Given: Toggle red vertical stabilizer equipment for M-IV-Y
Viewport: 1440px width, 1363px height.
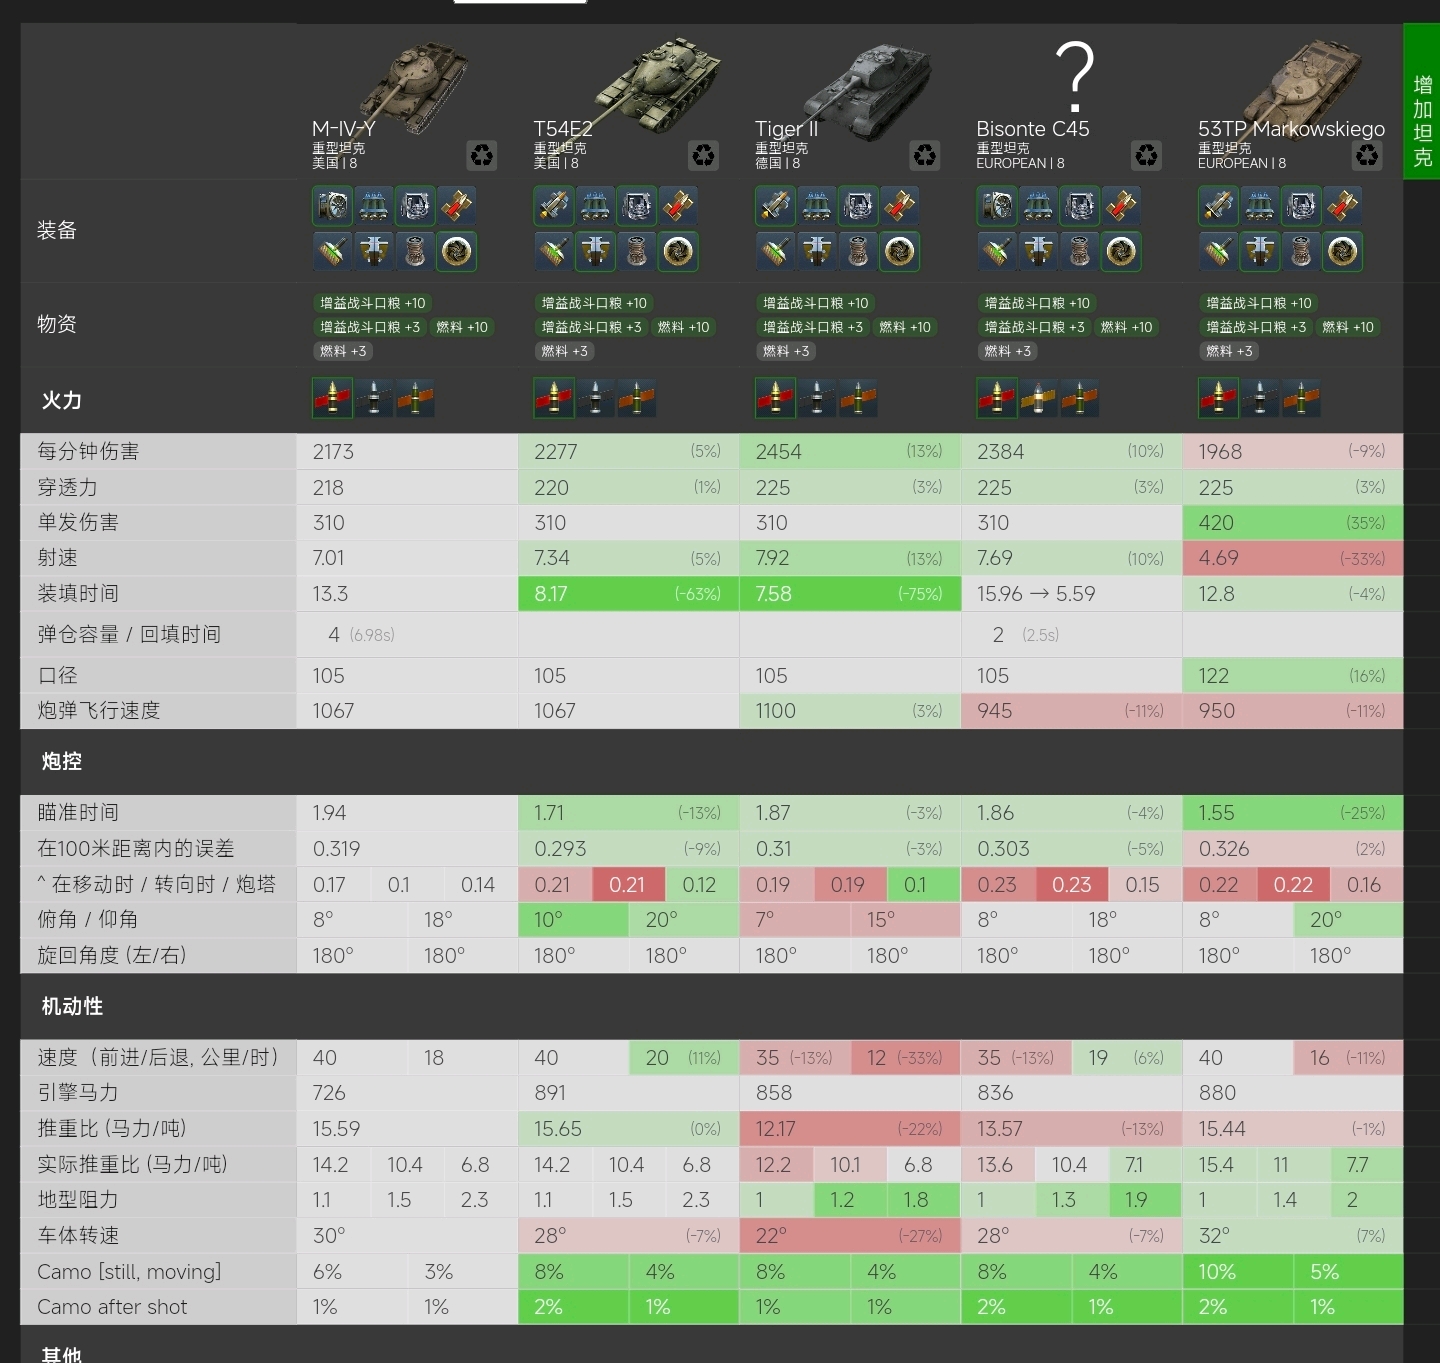Looking at the screenshot, I should click(x=456, y=206).
